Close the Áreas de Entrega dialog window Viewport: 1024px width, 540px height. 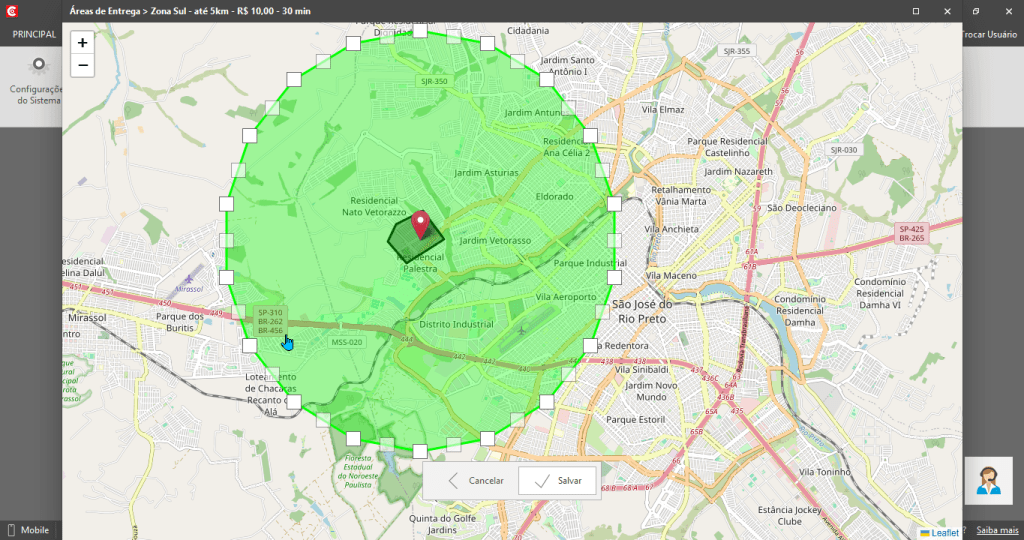pos(947,11)
